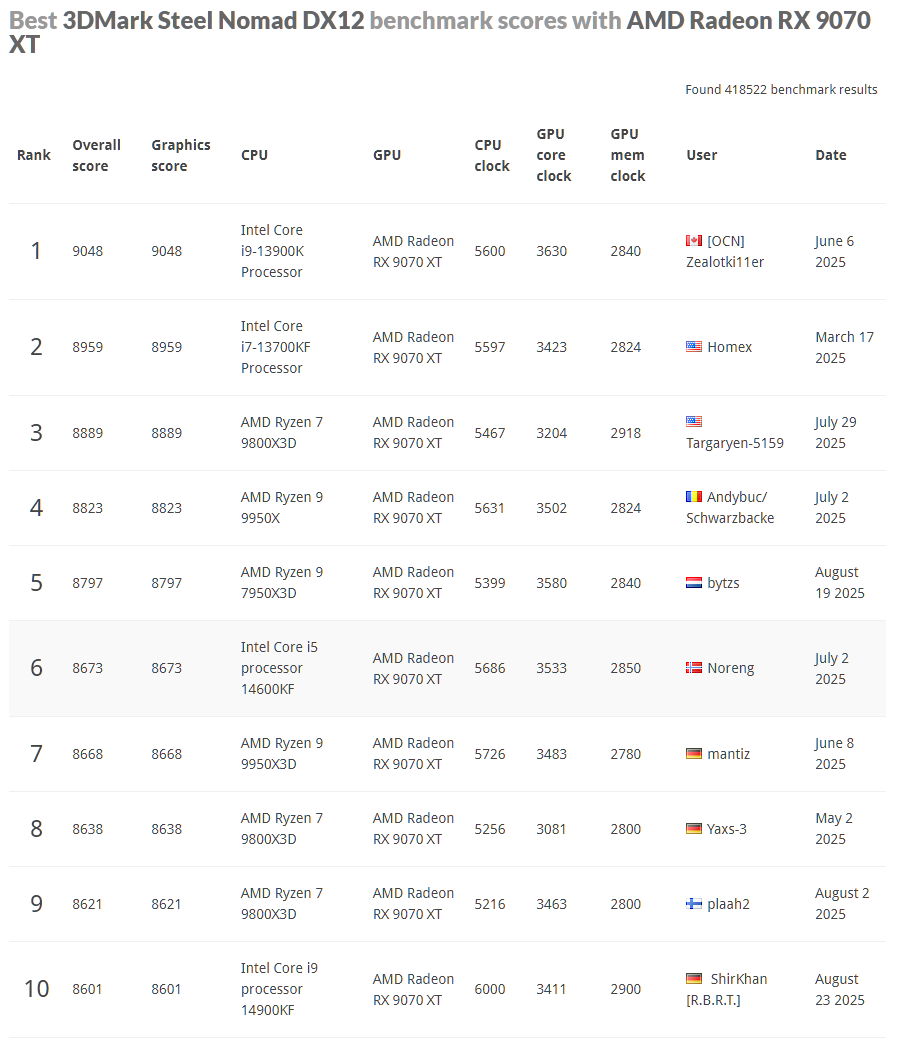
Task: Open user profile Noreng
Action: (730, 668)
